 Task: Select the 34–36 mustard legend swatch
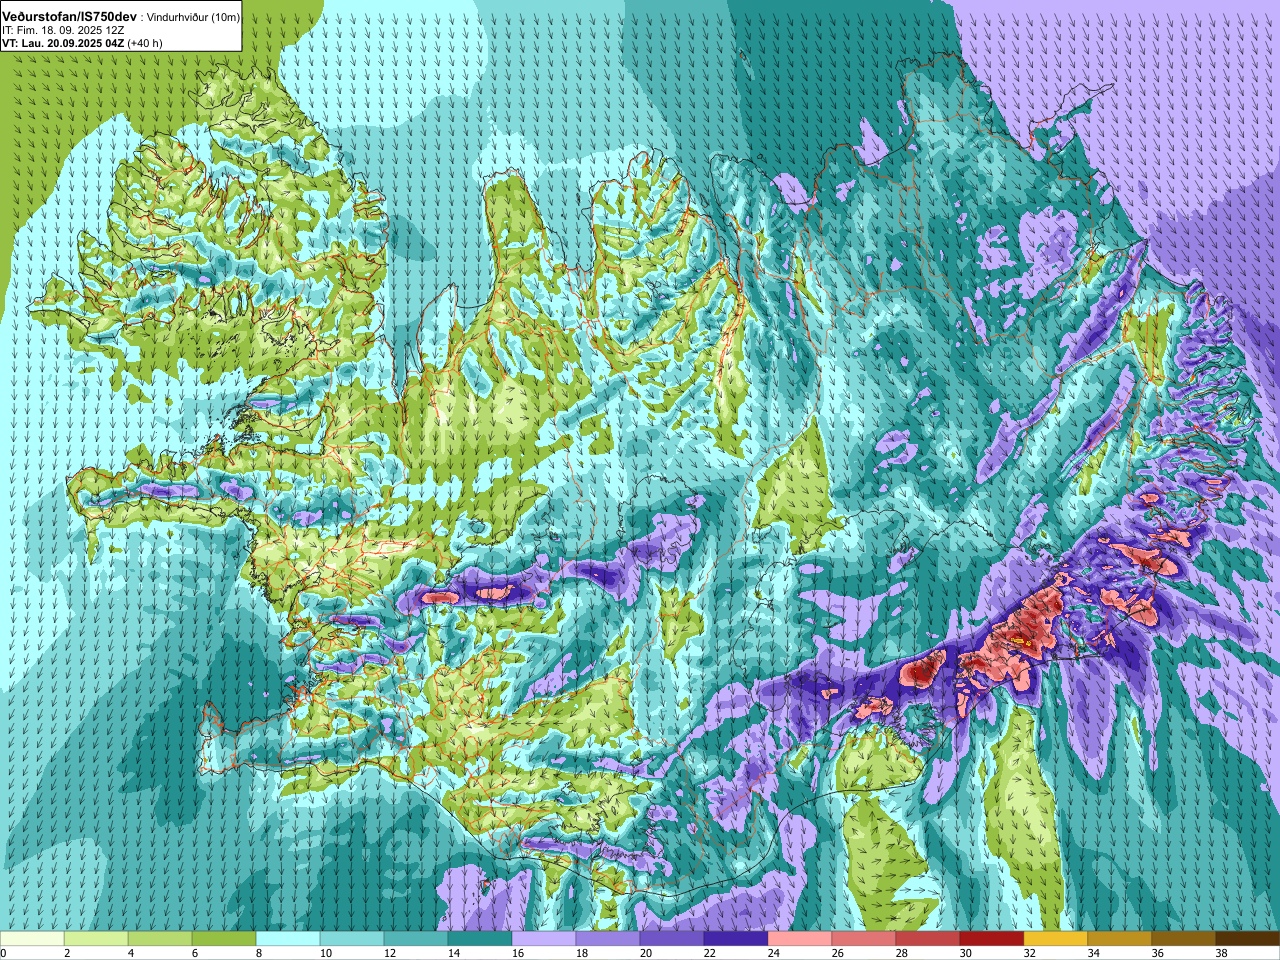(1120, 939)
